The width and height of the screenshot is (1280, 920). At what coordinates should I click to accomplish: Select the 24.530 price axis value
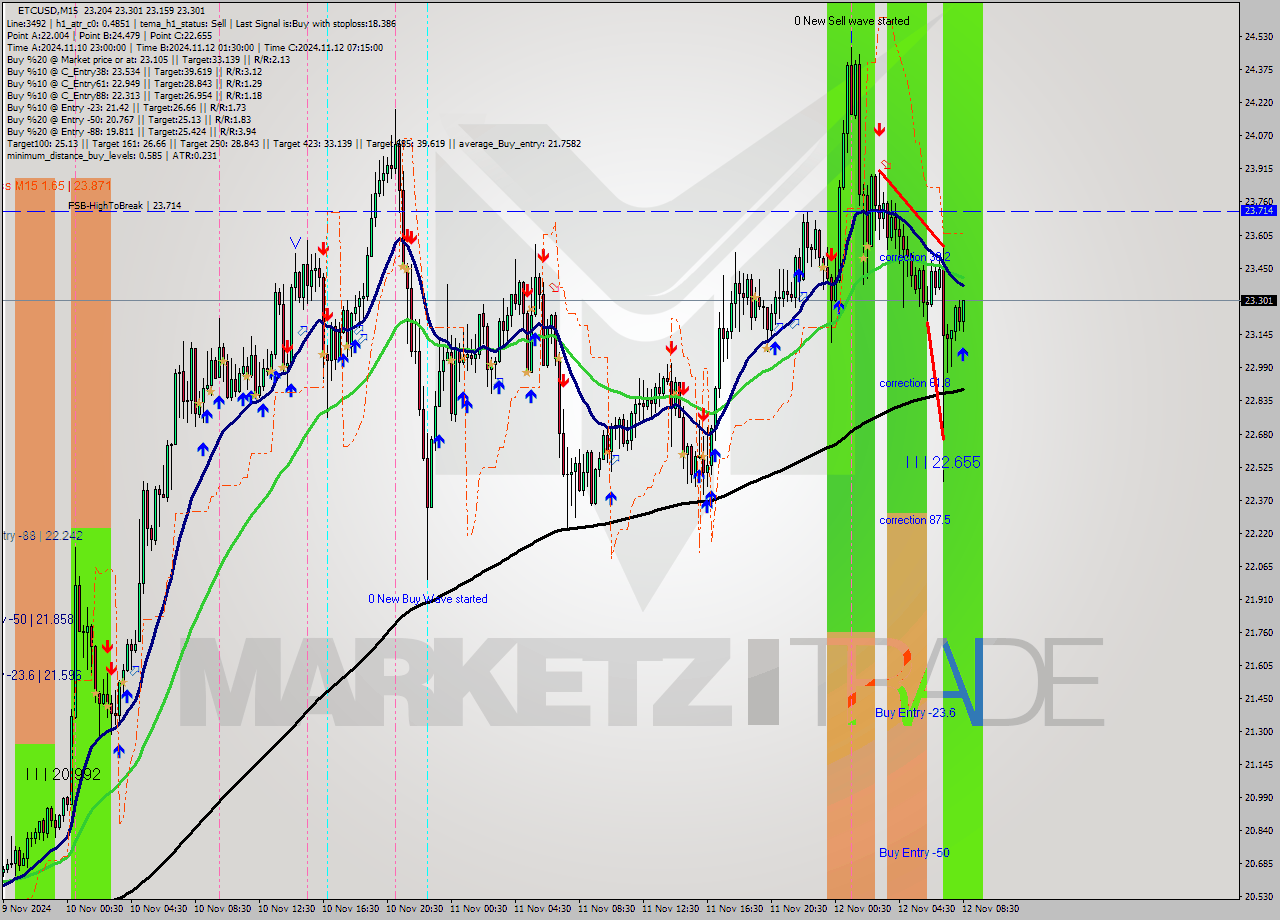tap(1258, 36)
